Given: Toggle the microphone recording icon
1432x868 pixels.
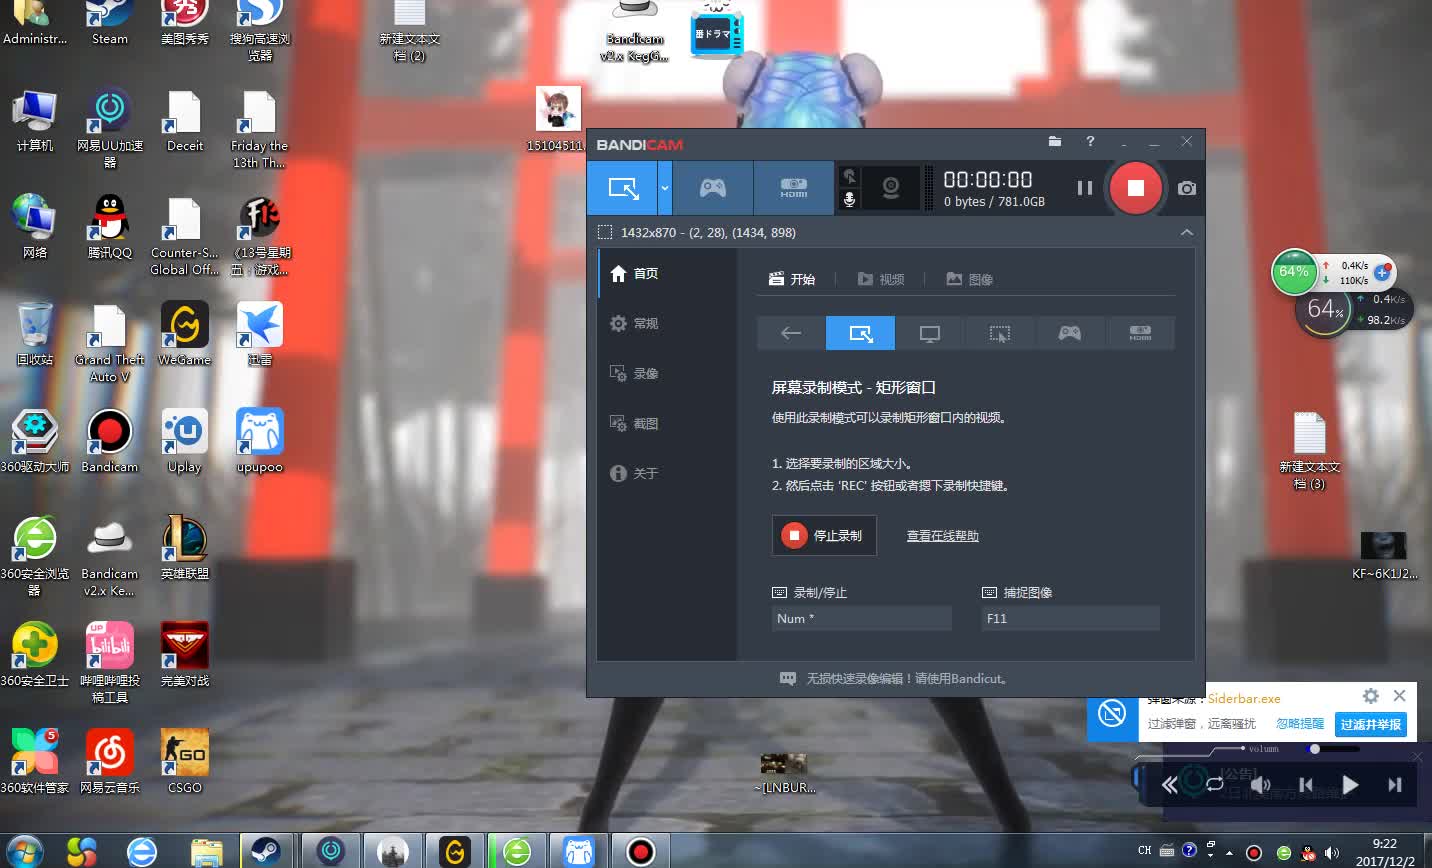Looking at the screenshot, I should pos(849,200).
